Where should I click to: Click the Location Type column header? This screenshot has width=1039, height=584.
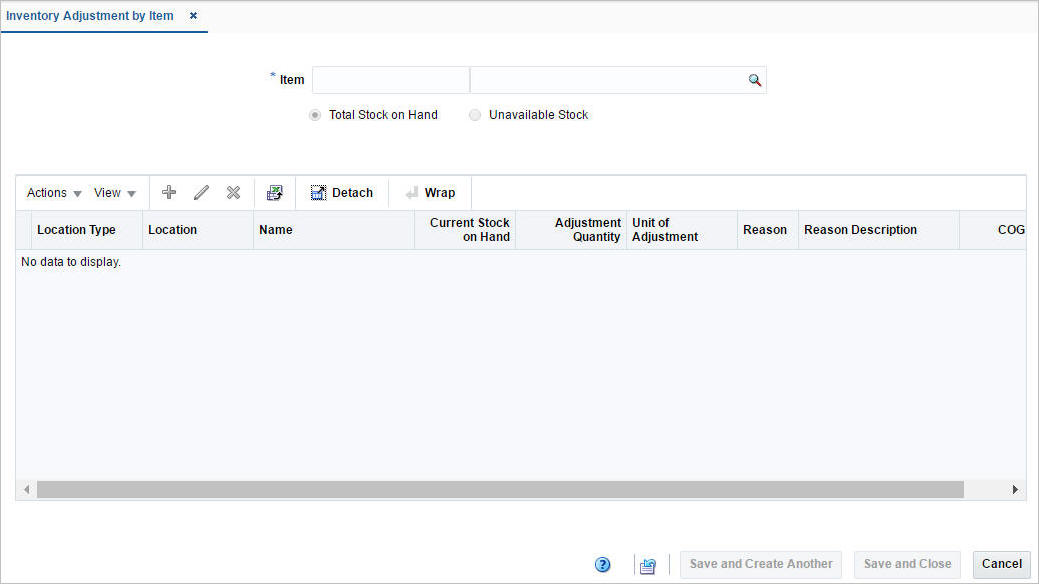(87, 230)
